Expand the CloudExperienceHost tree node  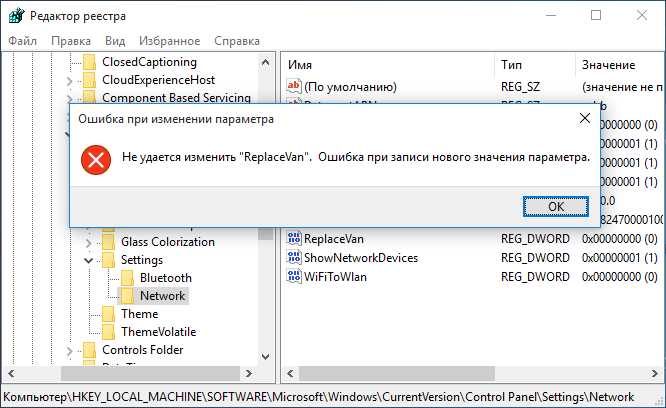coord(70,81)
